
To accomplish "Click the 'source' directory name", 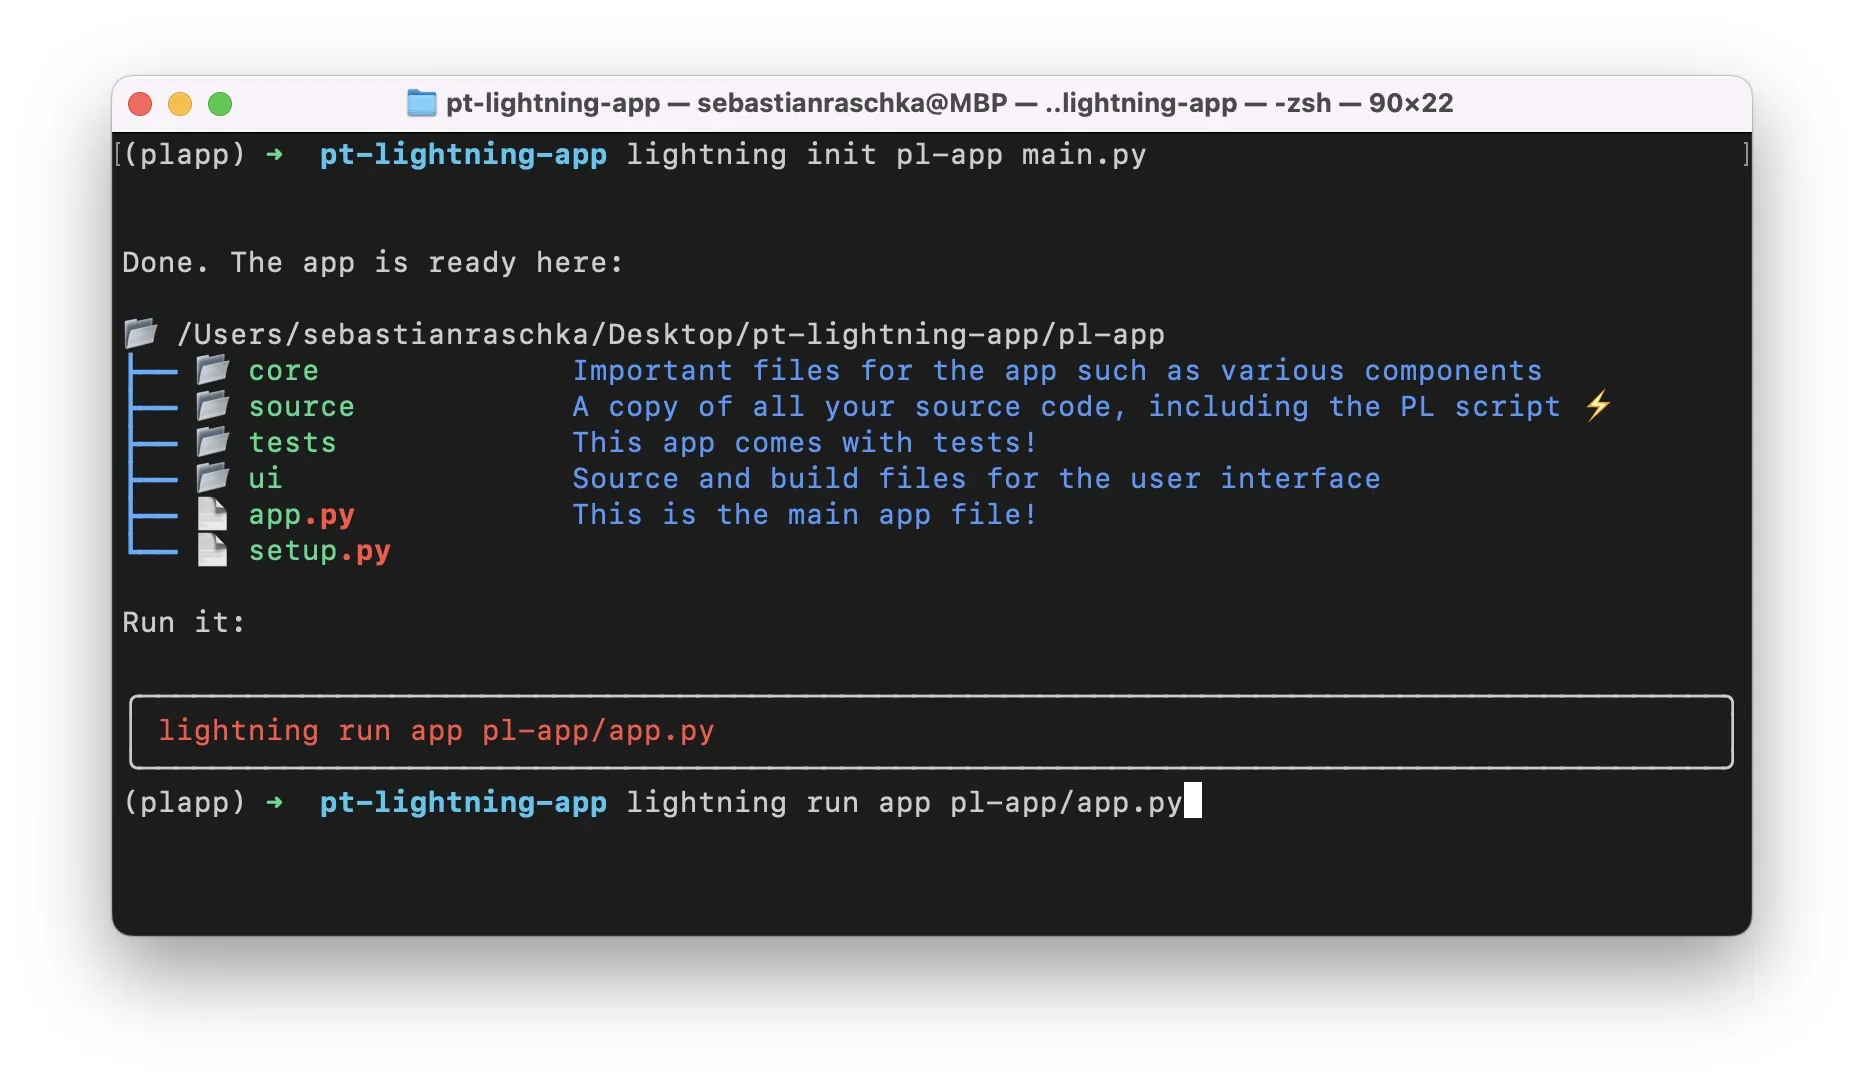I will point(302,407).
